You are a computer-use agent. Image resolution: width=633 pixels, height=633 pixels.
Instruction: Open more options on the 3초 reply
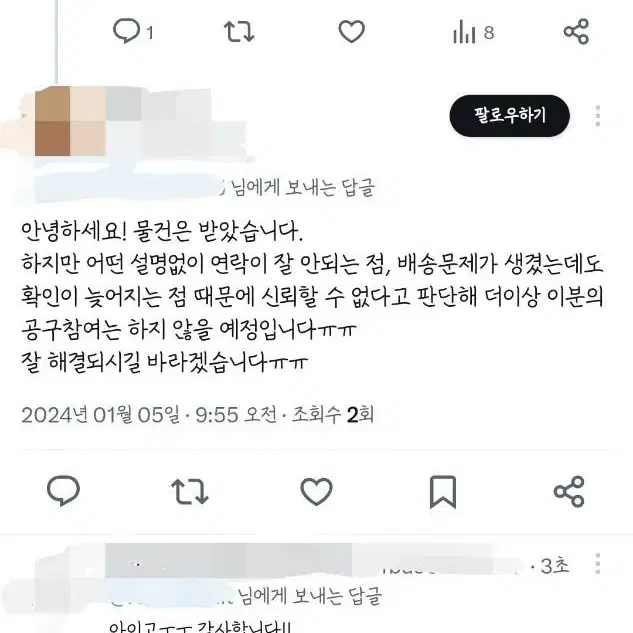598,564
